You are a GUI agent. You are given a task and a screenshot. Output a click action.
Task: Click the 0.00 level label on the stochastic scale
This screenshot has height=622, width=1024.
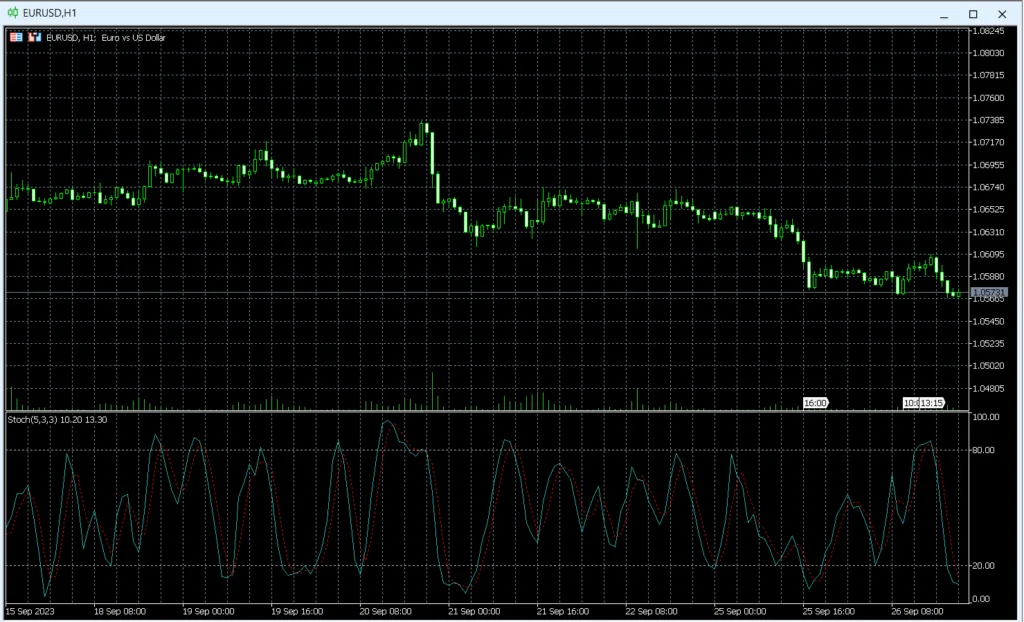pyautogui.click(x=981, y=599)
